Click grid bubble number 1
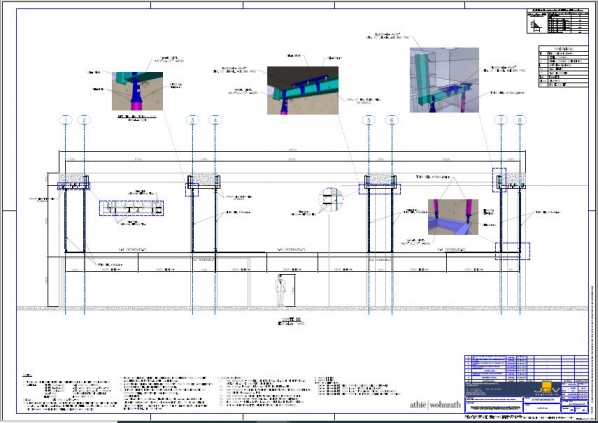598x423 pixels. click(x=66, y=120)
